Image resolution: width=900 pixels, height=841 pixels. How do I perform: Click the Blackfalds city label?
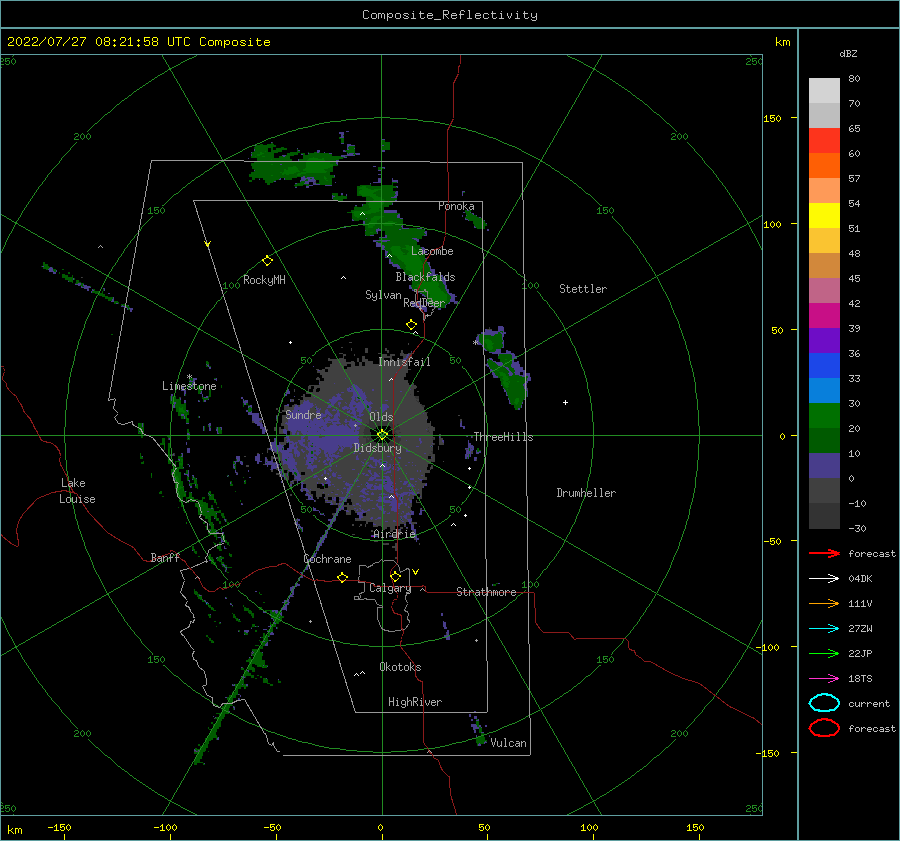[x=425, y=277]
